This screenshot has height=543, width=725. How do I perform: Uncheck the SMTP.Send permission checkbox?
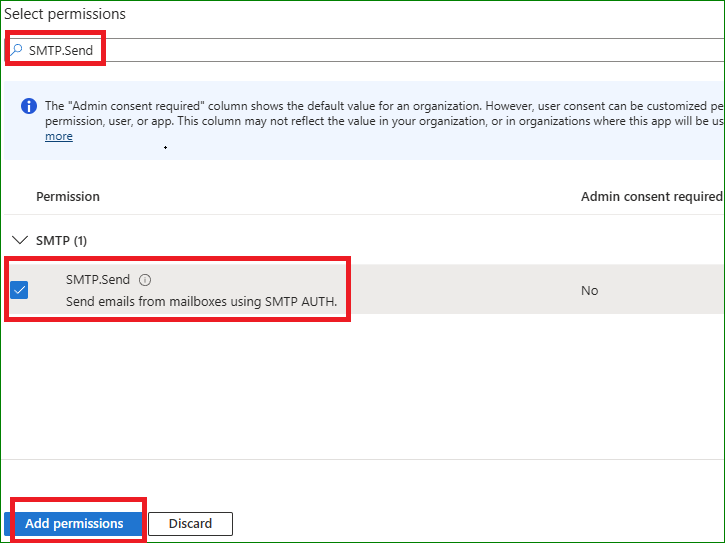19,290
